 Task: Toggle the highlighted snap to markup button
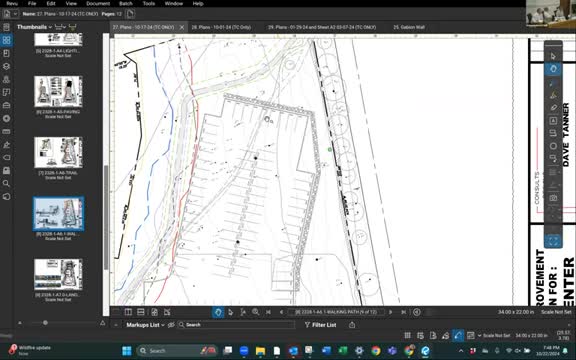pos(458,335)
